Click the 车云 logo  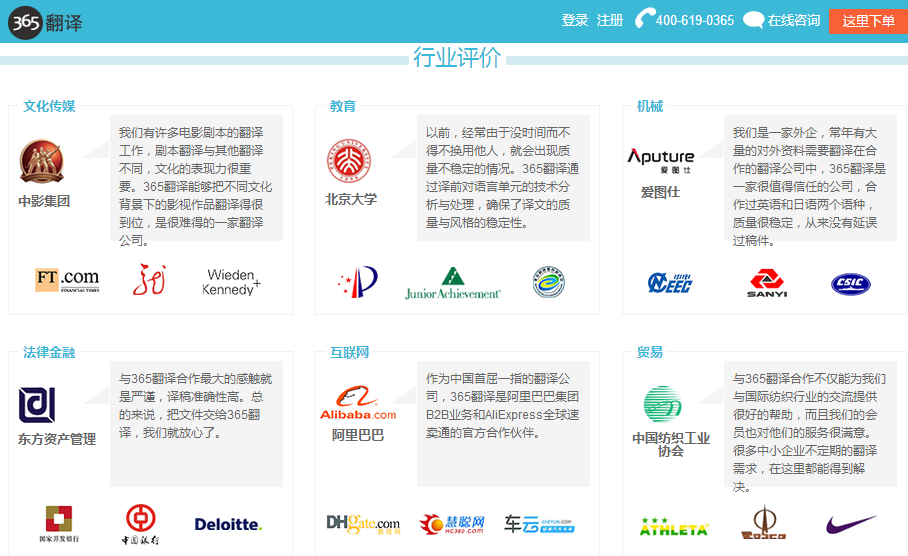tap(539, 524)
